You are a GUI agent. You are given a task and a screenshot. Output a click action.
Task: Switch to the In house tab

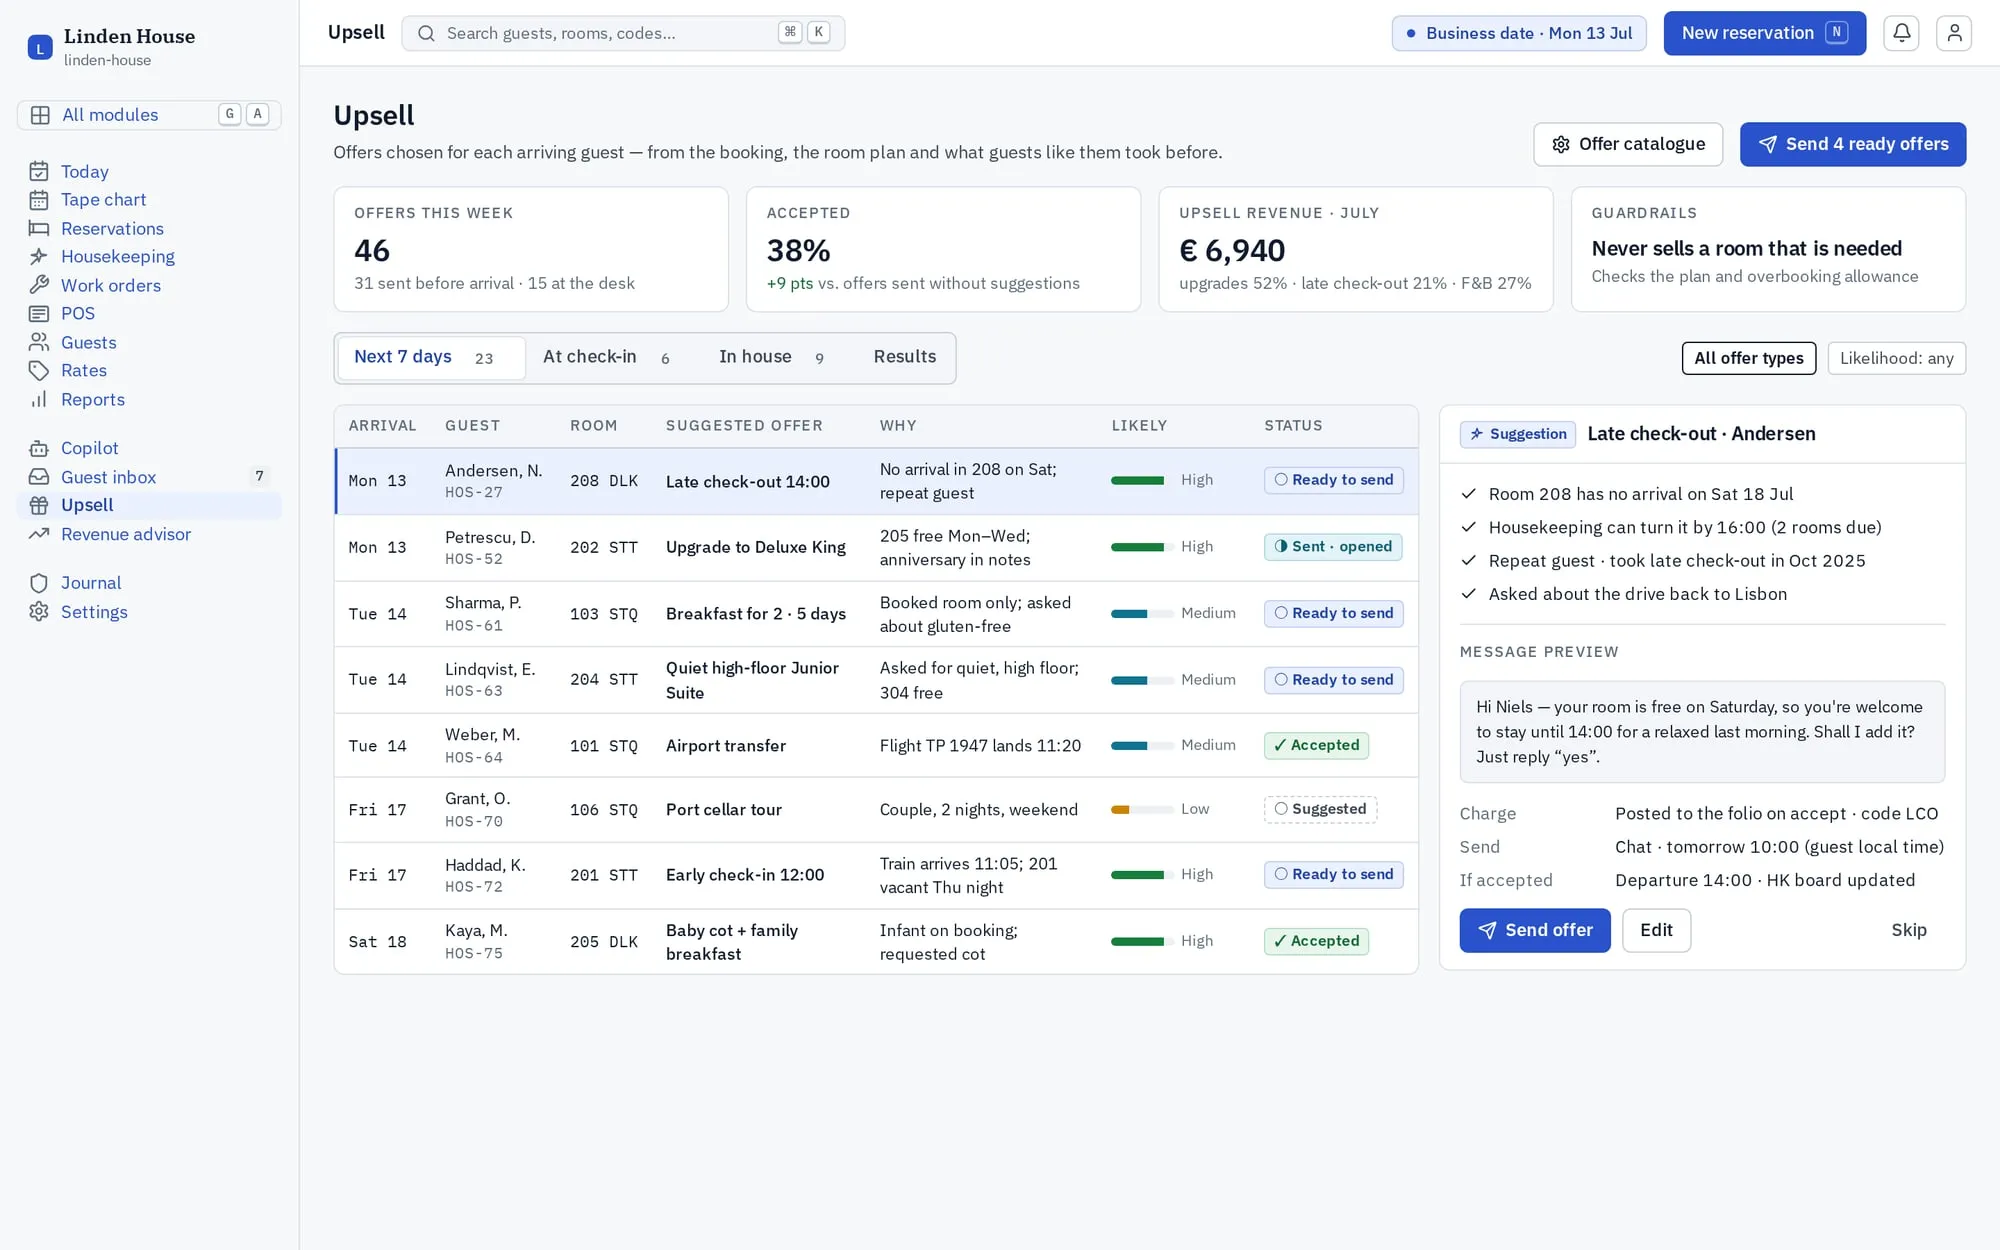[771, 357]
